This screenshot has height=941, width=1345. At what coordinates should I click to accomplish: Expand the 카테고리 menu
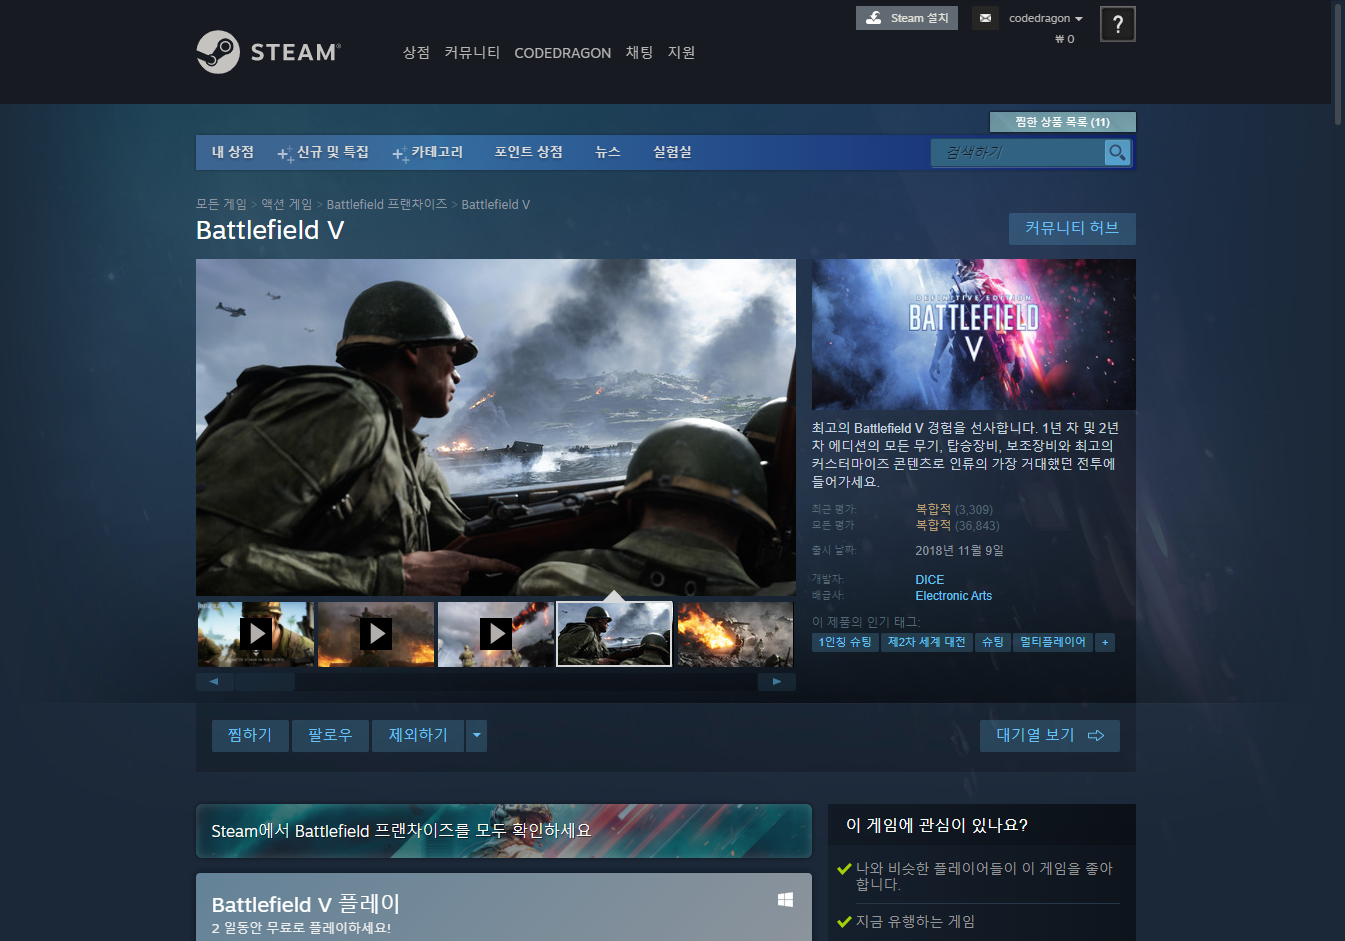click(428, 152)
